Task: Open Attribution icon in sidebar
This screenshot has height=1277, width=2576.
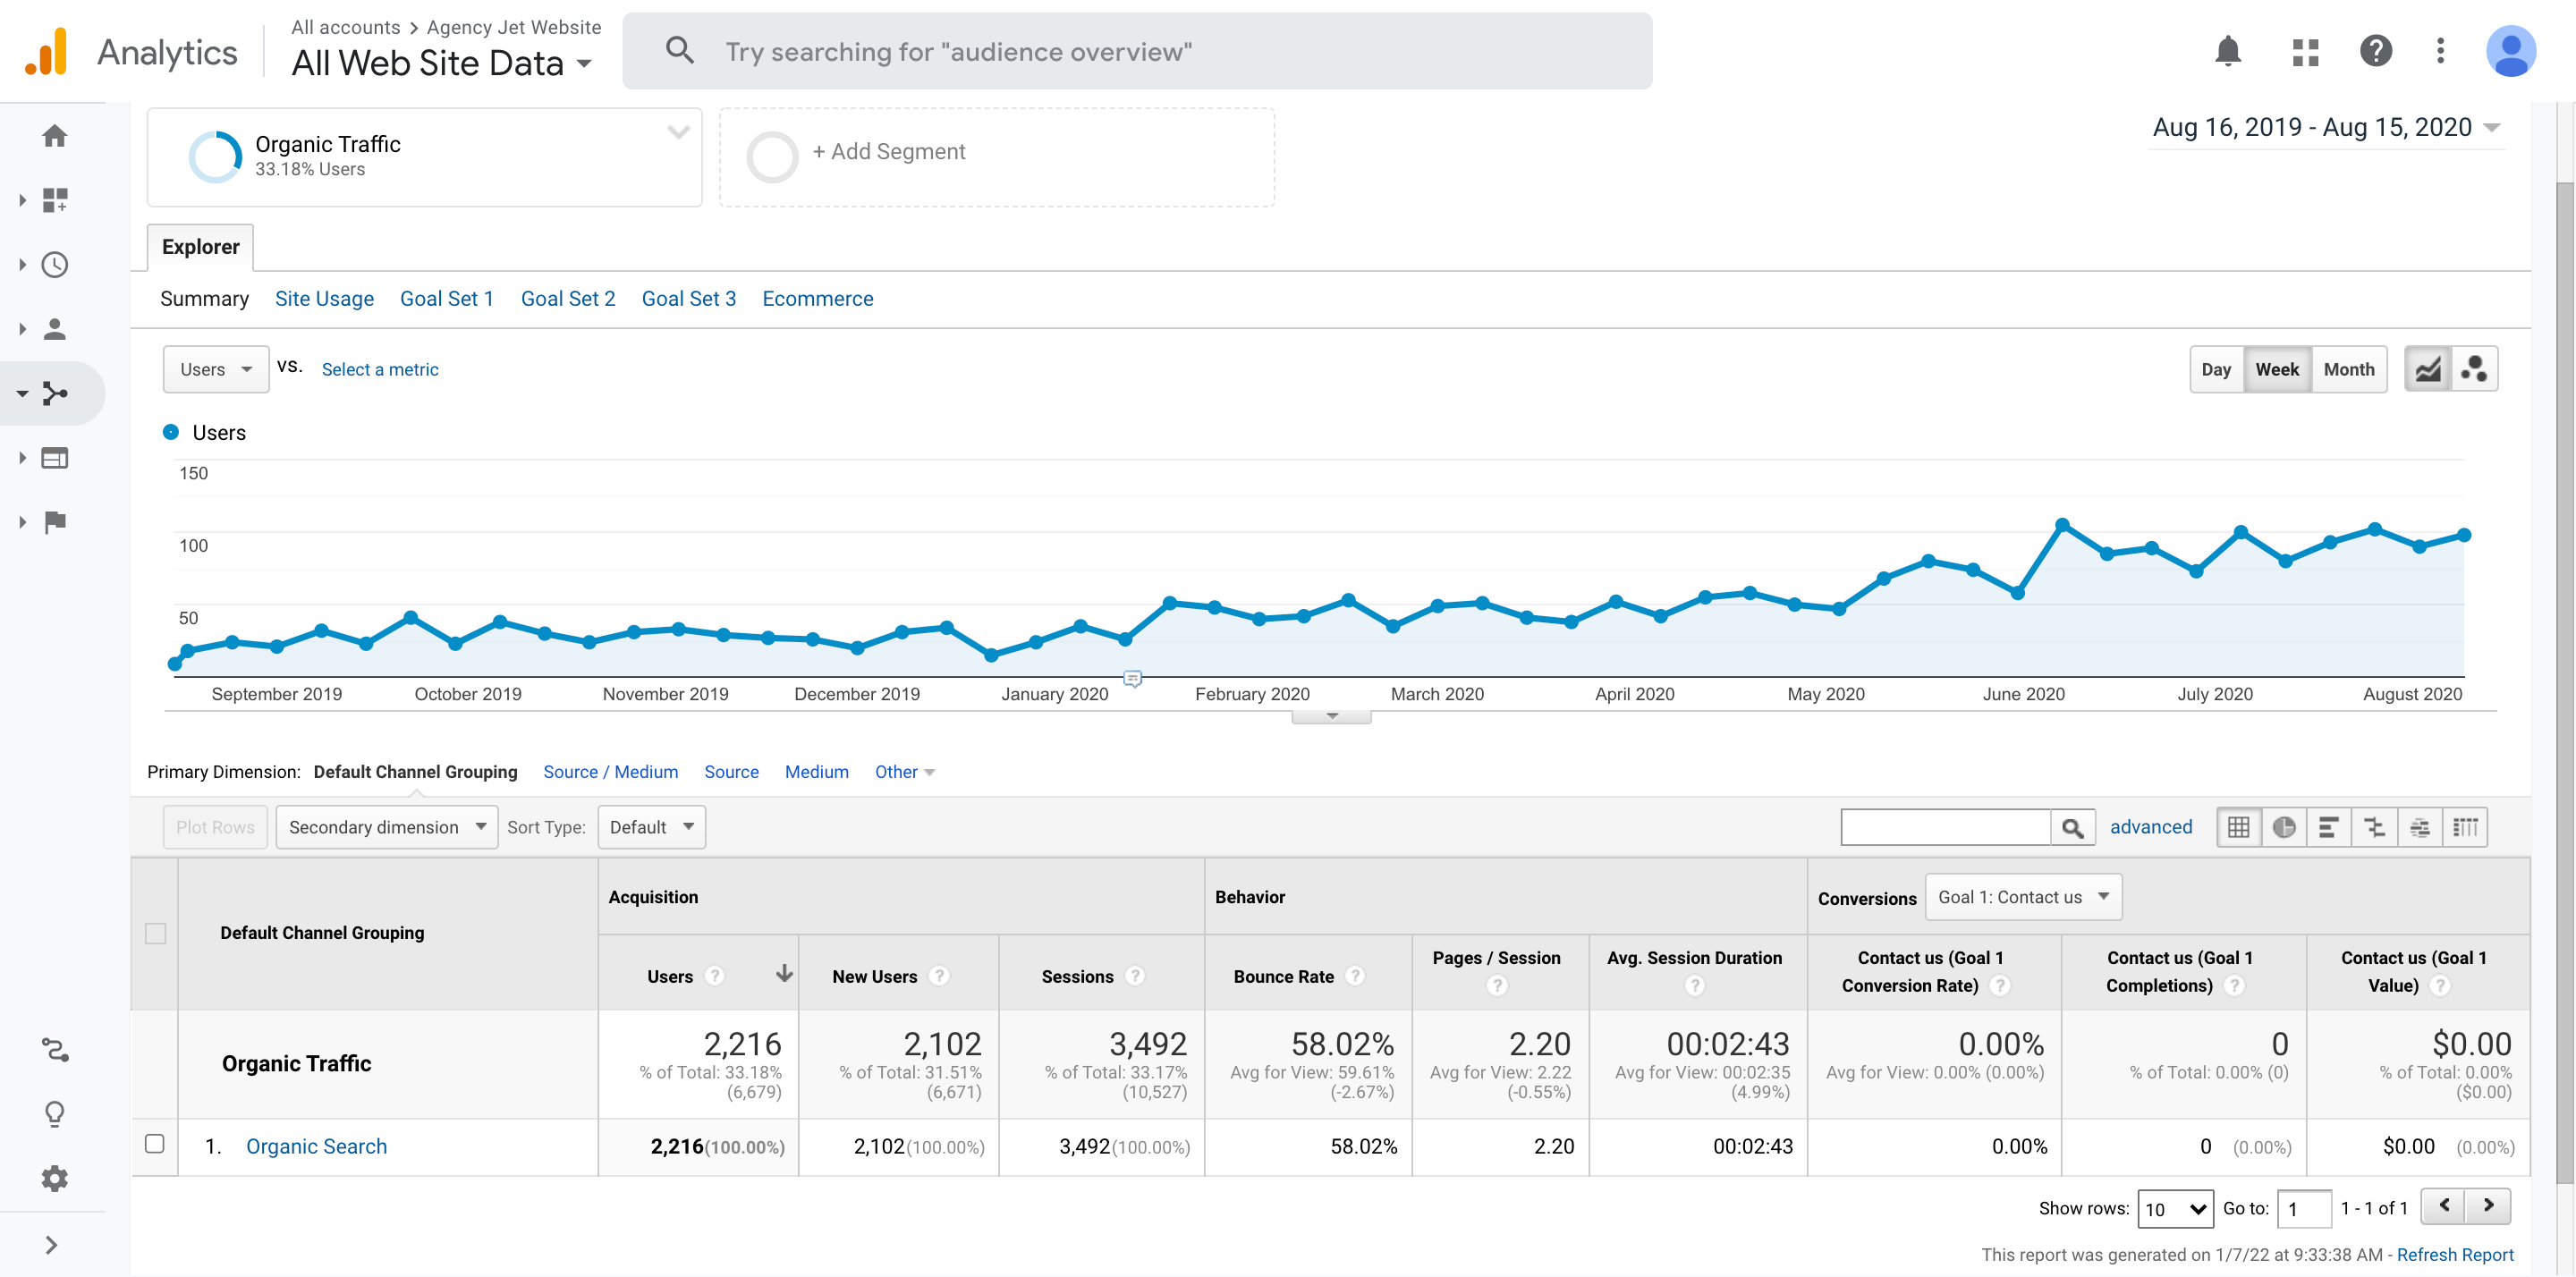Action: (x=54, y=1050)
